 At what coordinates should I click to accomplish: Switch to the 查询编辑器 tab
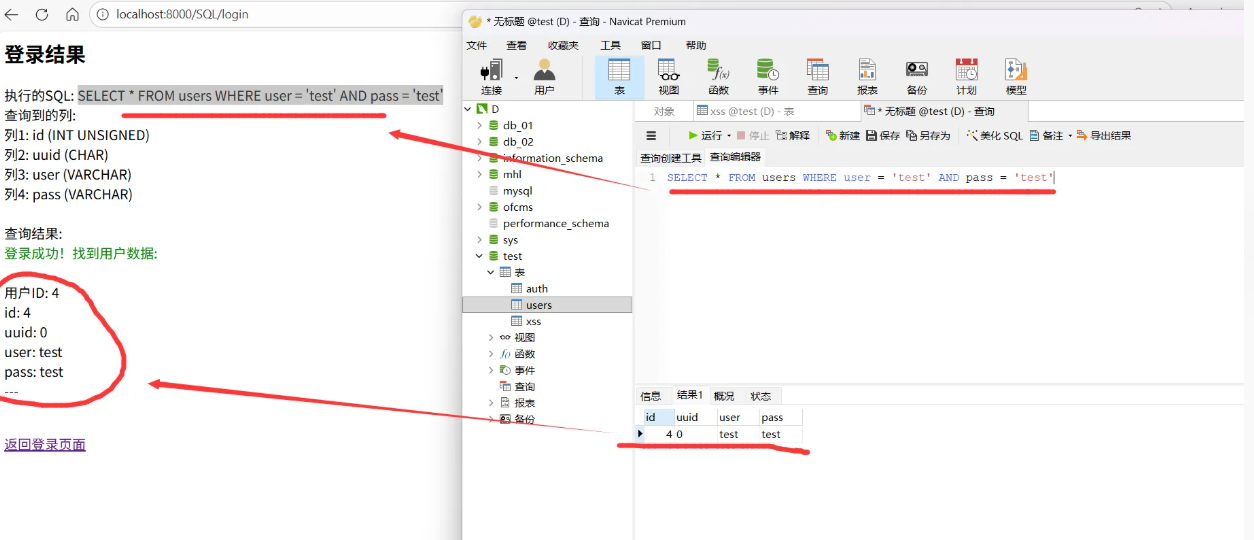coord(735,157)
